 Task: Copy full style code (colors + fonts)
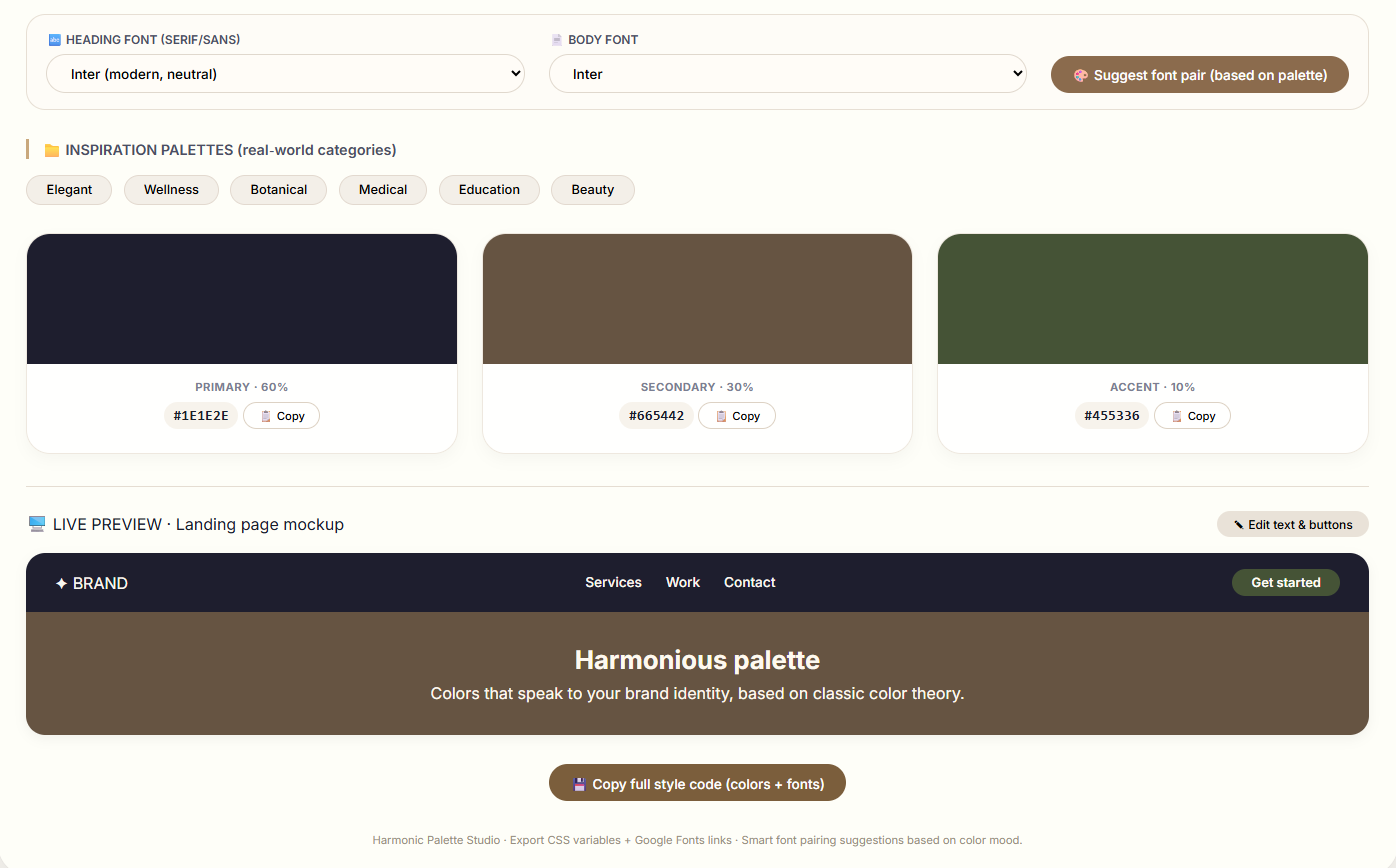pyautogui.click(x=697, y=783)
